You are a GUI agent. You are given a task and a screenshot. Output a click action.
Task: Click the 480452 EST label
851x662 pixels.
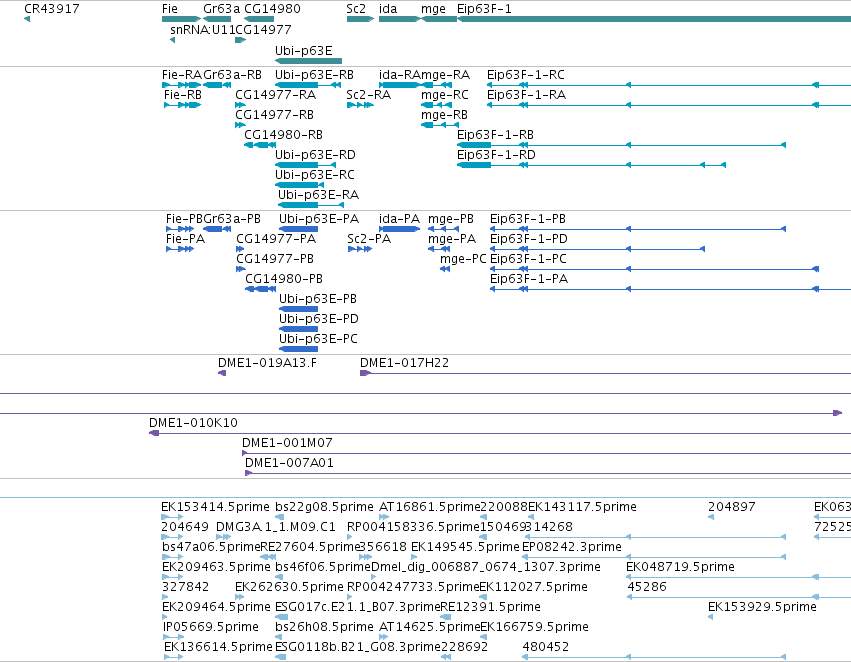(545, 647)
